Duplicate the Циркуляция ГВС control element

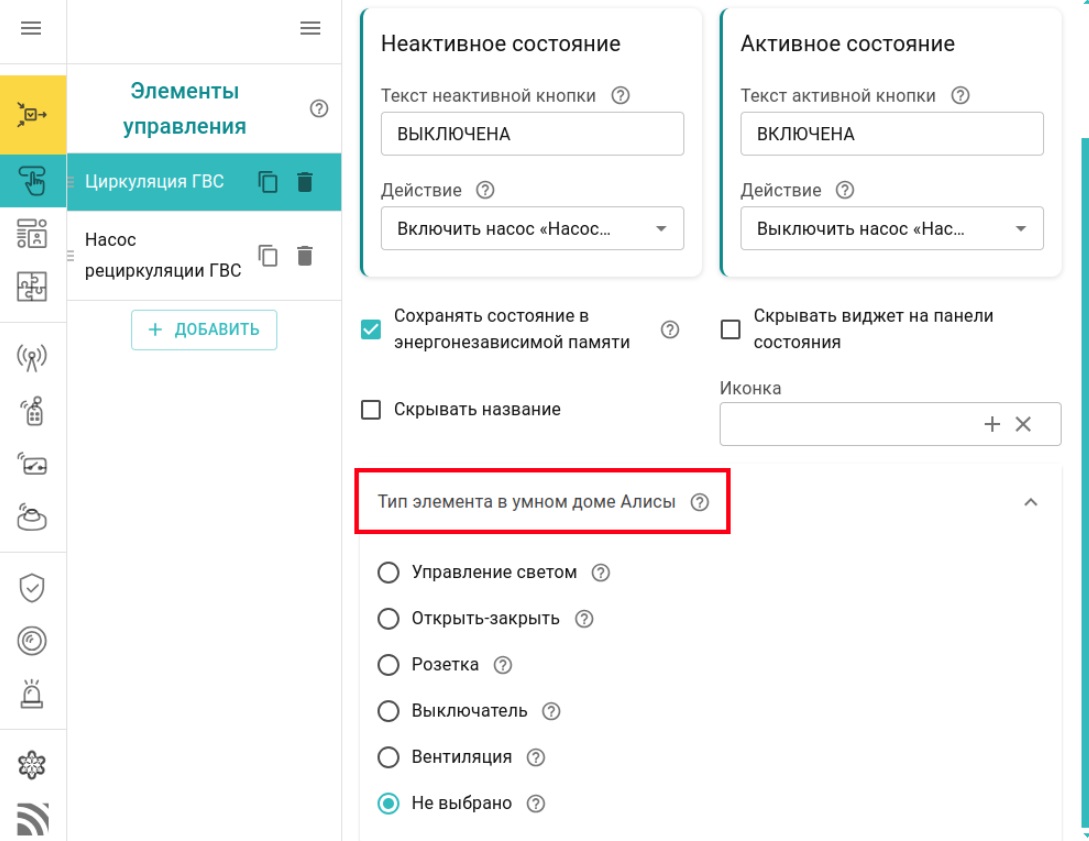point(268,182)
